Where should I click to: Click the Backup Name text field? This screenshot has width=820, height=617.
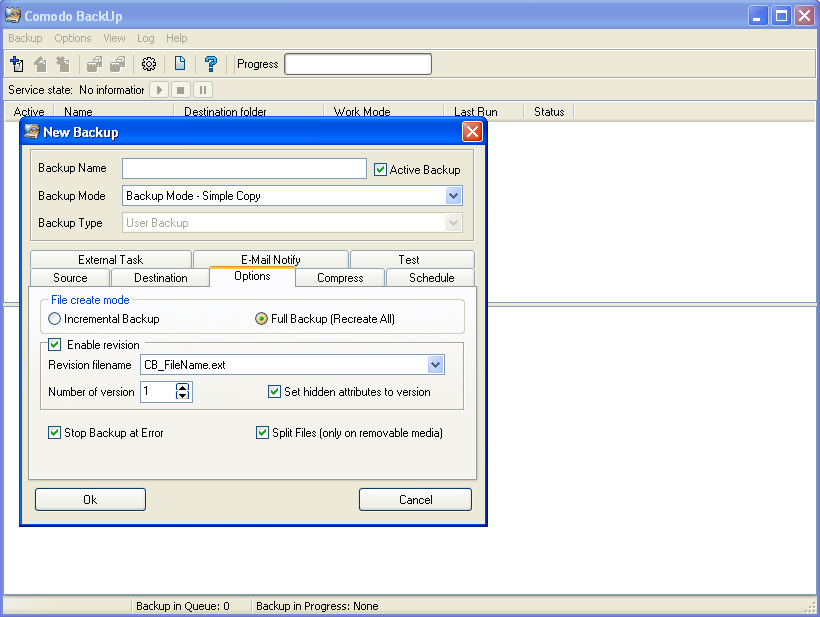(244, 168)
